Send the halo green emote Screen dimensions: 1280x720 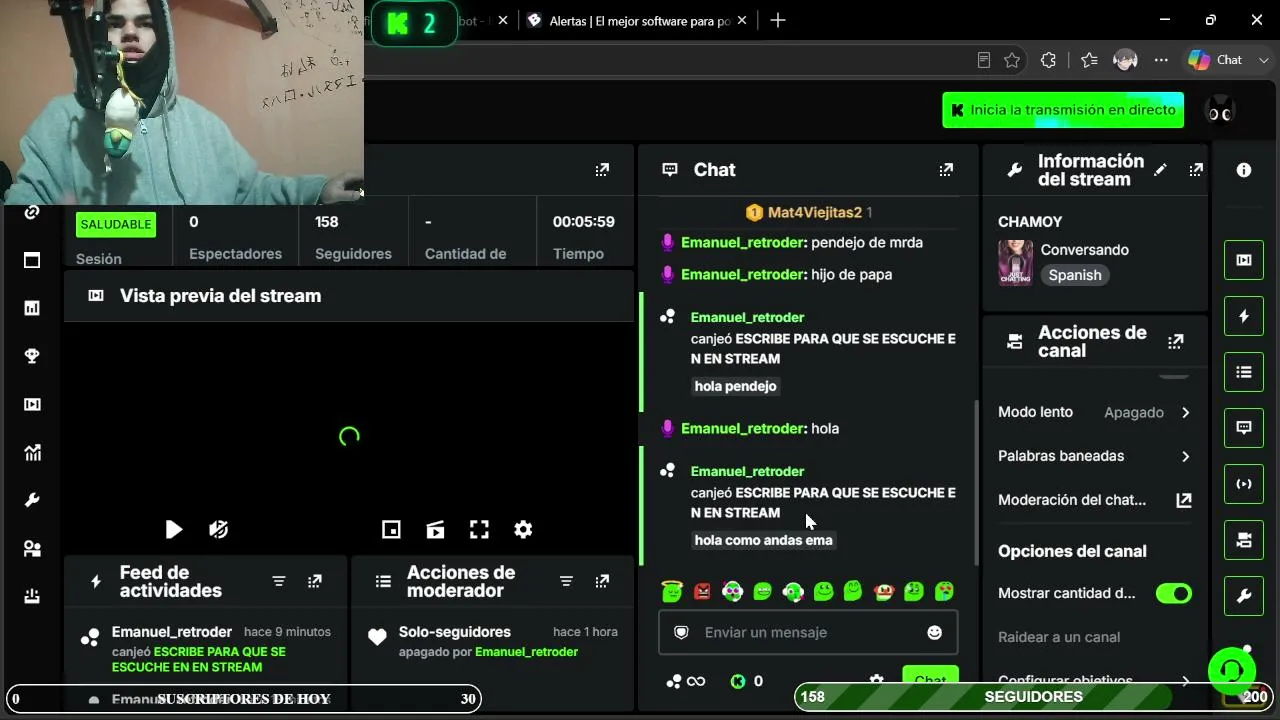tap(672, 592)
